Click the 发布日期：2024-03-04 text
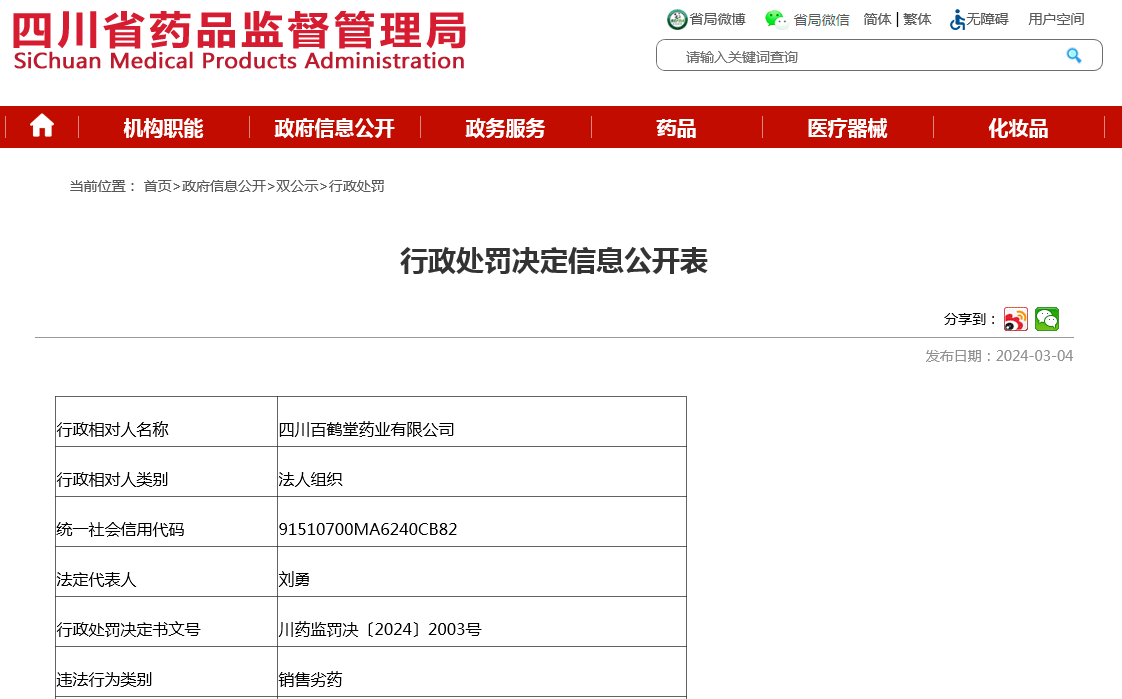 point(999,356)
